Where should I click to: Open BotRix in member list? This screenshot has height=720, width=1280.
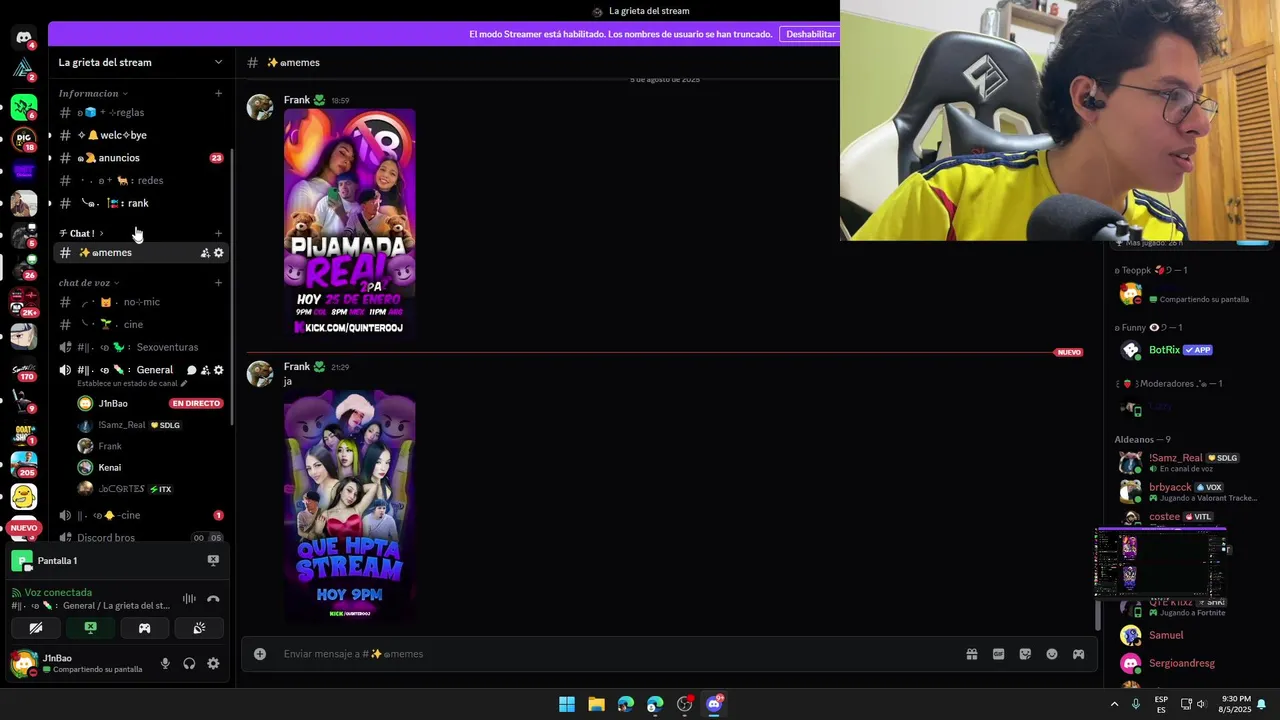pos(1165,350)
